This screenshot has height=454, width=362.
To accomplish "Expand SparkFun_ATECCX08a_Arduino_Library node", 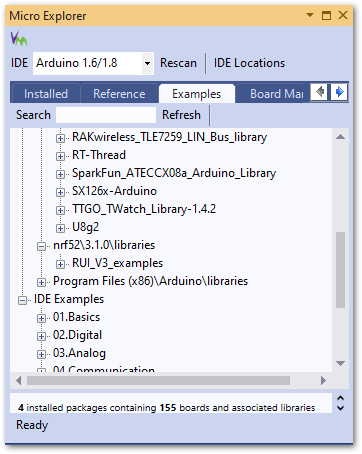I will 60,174.
